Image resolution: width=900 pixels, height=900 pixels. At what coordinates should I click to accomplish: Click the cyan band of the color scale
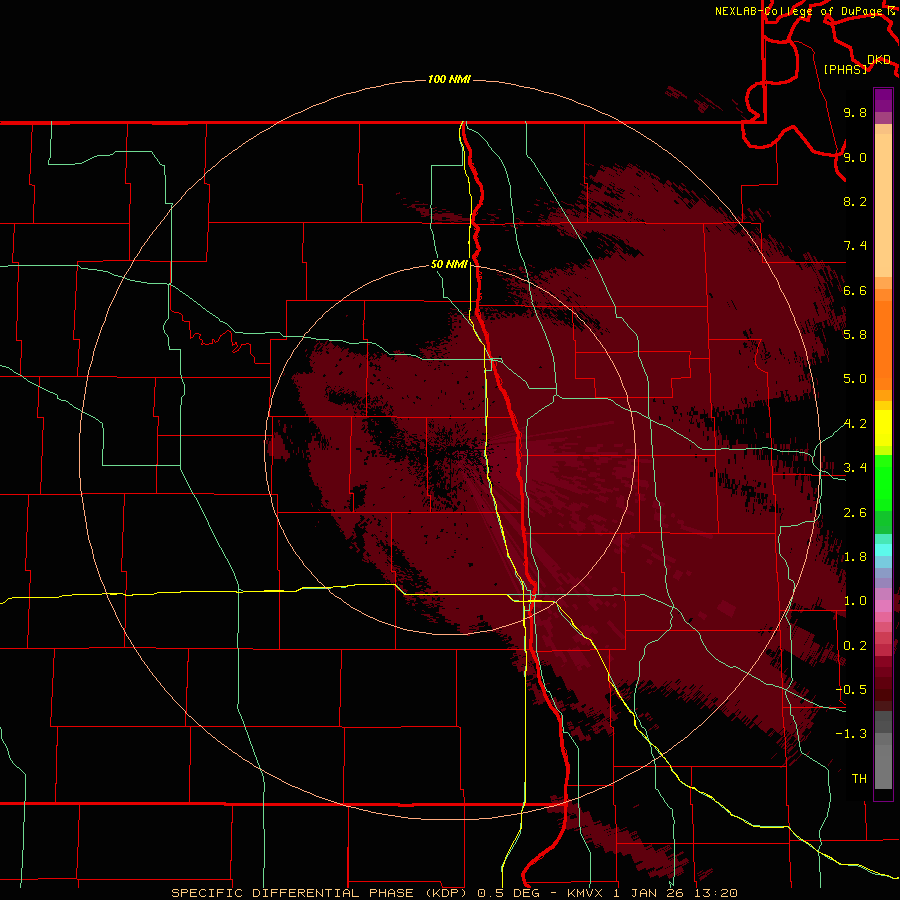coord(883,549)
